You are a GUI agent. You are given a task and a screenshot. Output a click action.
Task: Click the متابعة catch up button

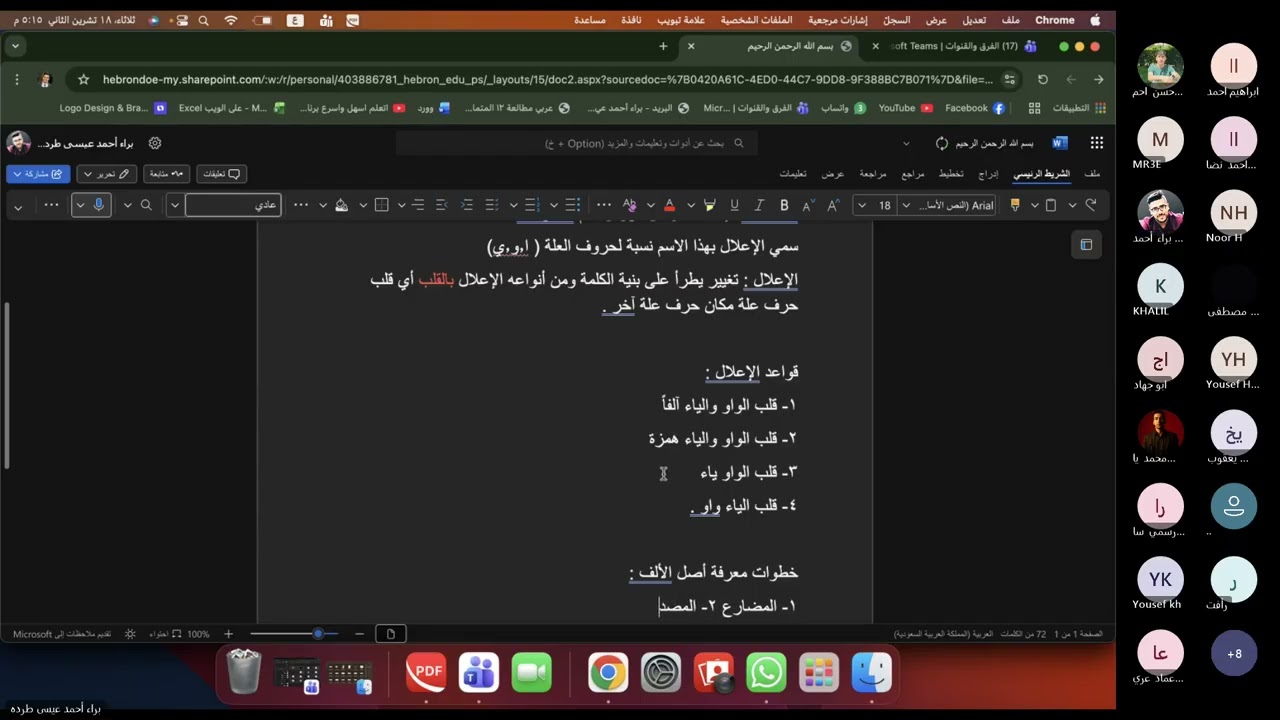167,174
